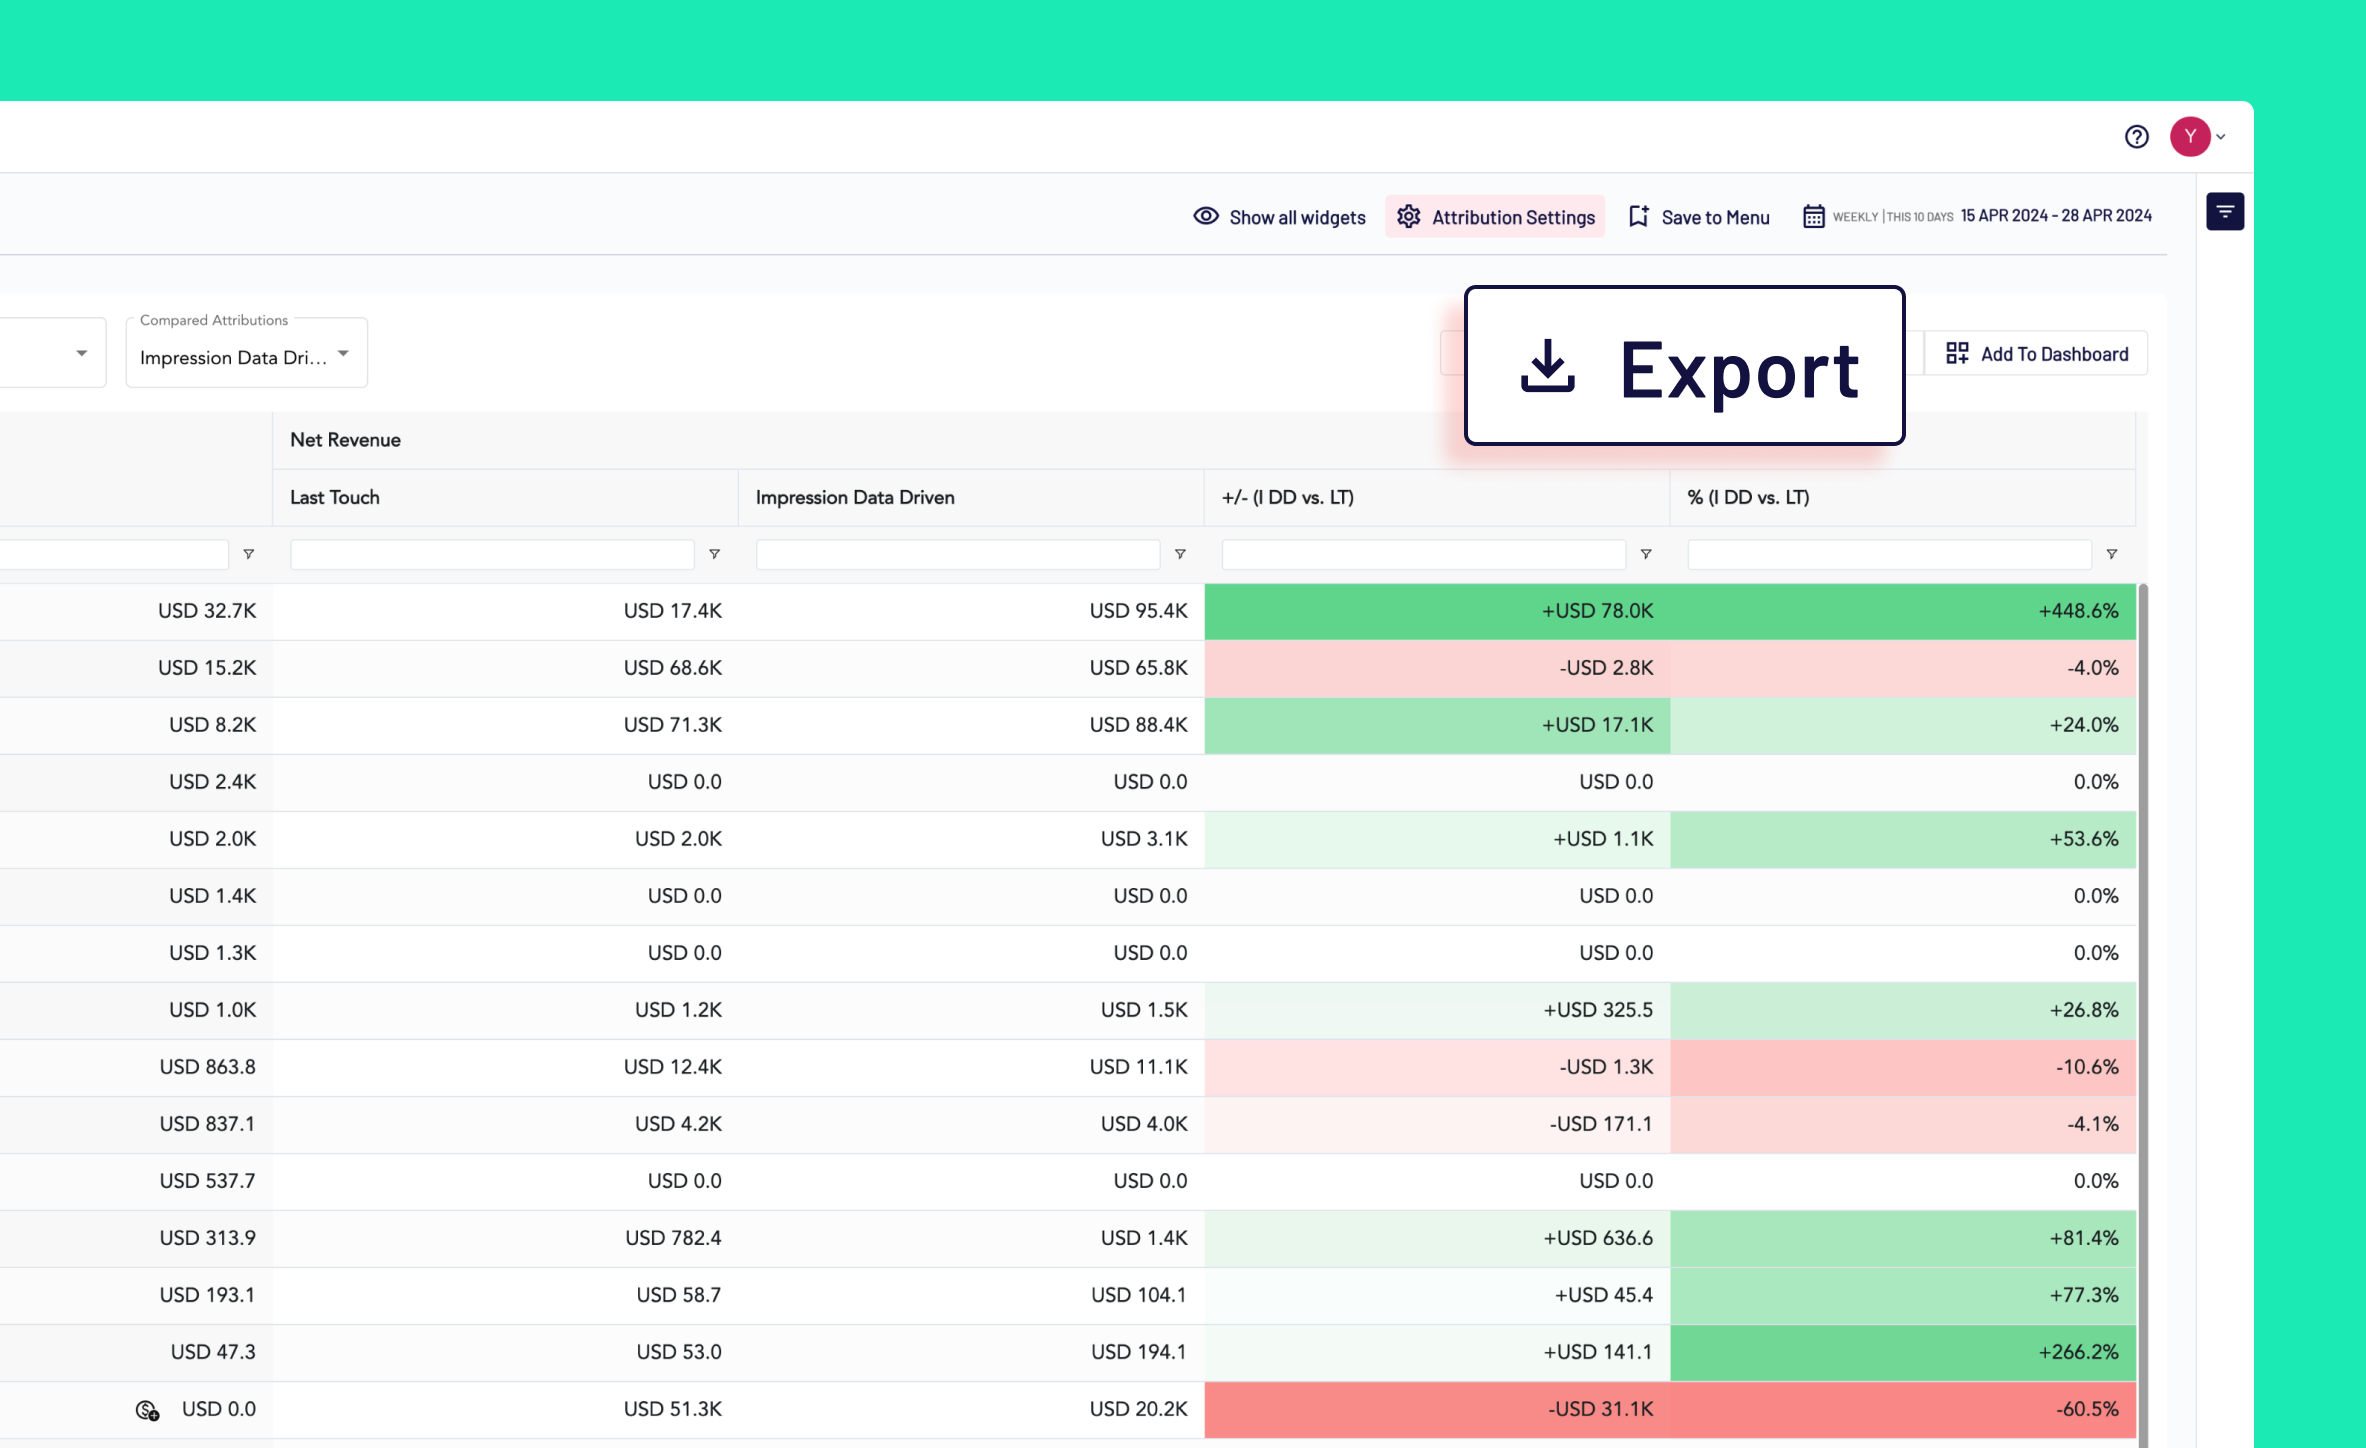Click the Export download icon
This screenshot has width=2366, height=1448.
tap(1547, 366)
